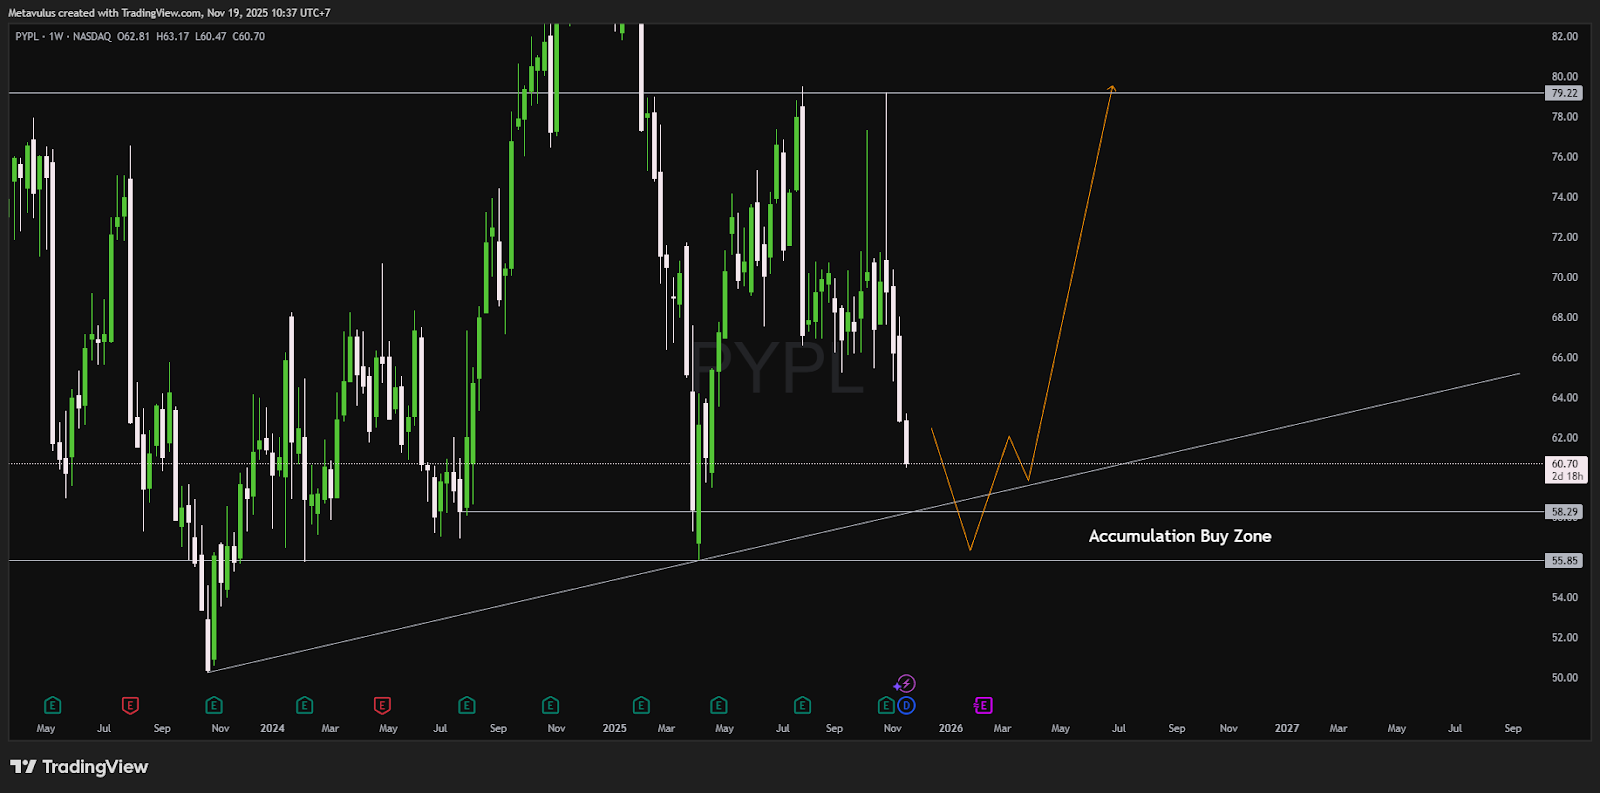This screenshot has width=1600, height=793.
Task: Click the PYPL symbol legend text
Action: click(x=27, y=37)
